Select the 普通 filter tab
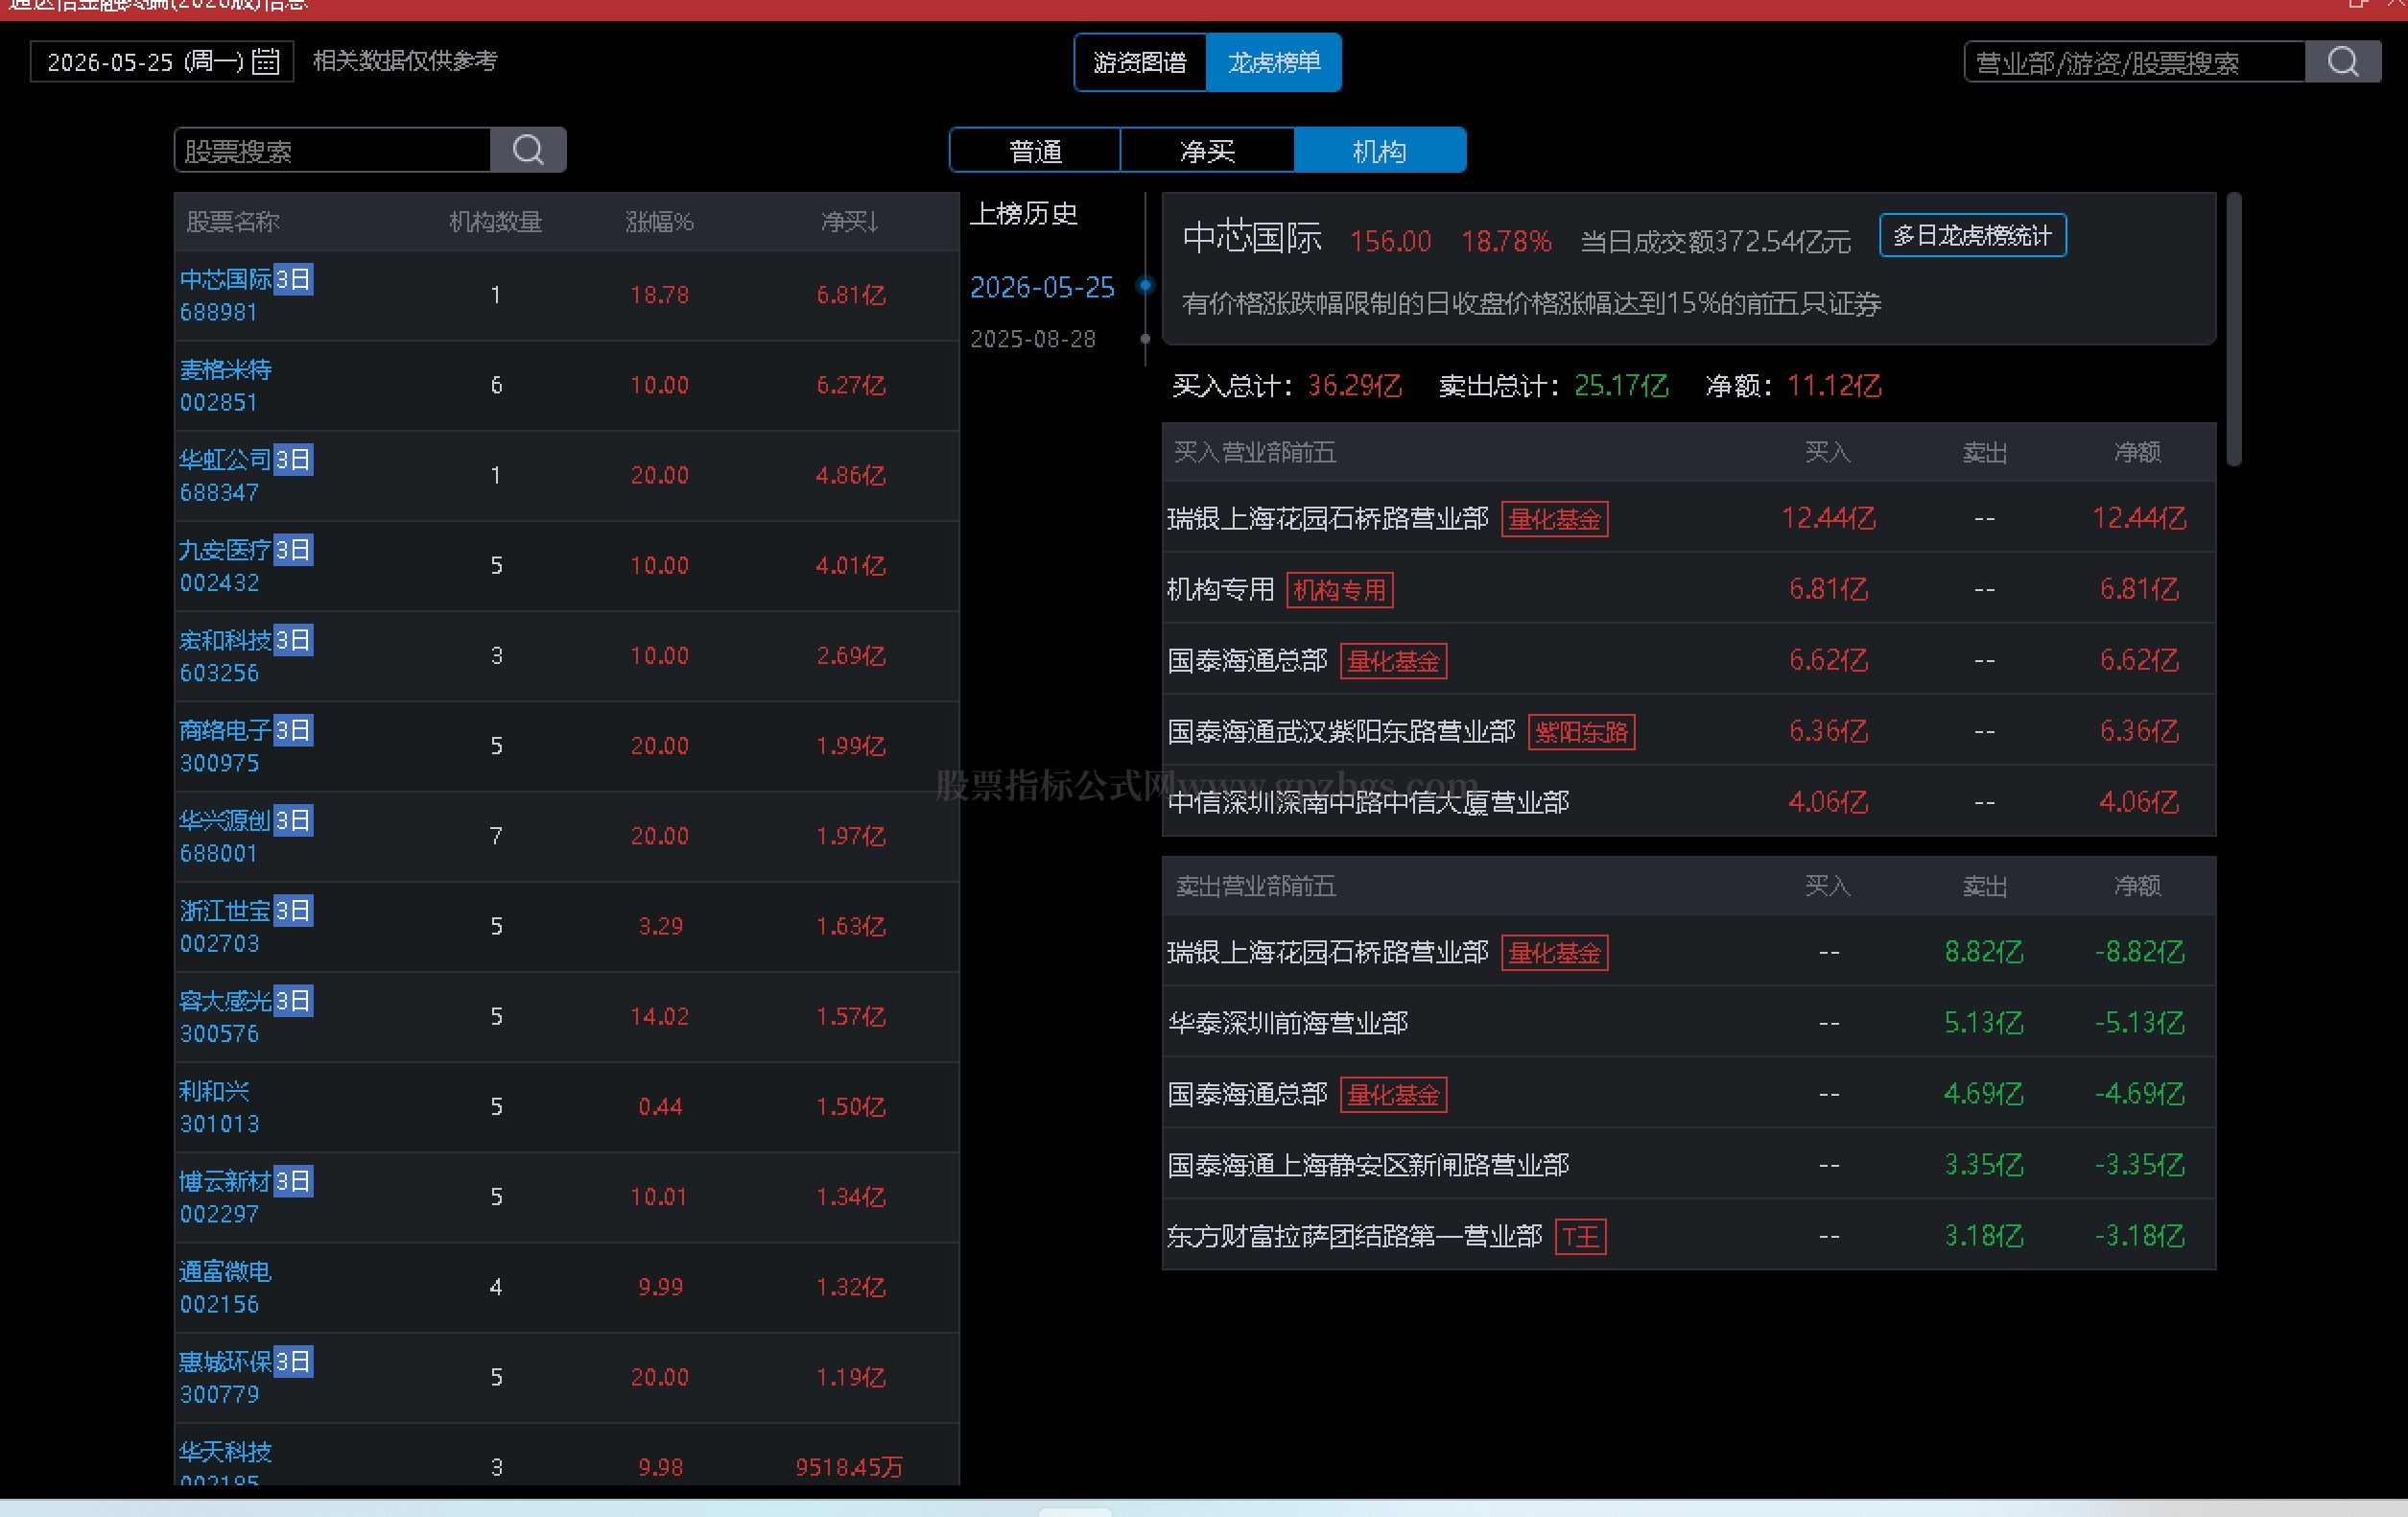The image size is (2408, 1517). click(x=1035, y=151)
